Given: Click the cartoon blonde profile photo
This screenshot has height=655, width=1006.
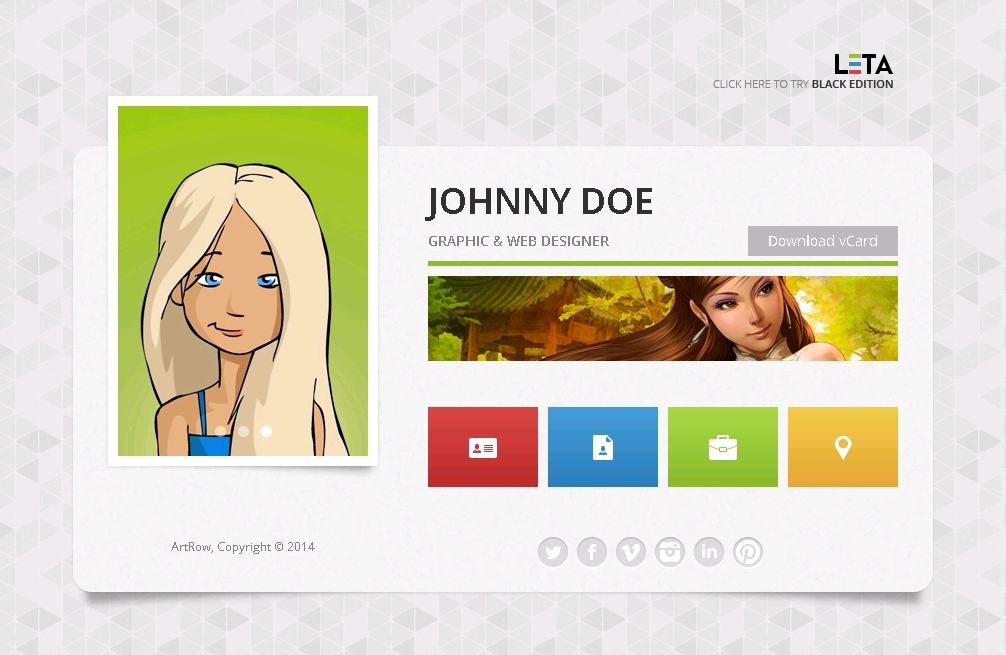Looking at the screenshot, I should click(243, 281).
